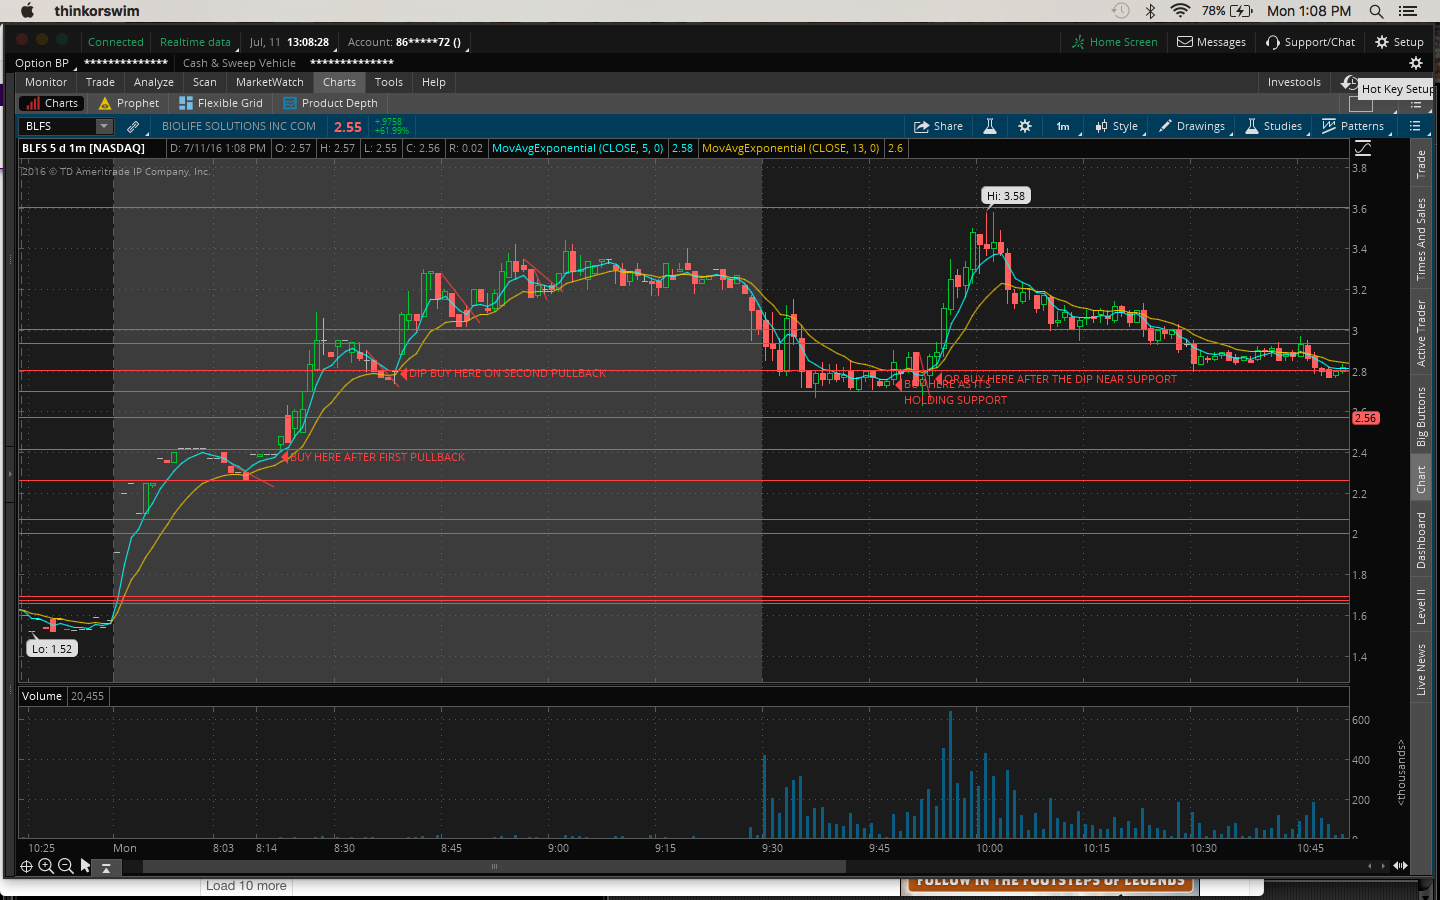
Task: Expand the BLFS symbol dropdown arrow
Action: click(x=104, y=126)
